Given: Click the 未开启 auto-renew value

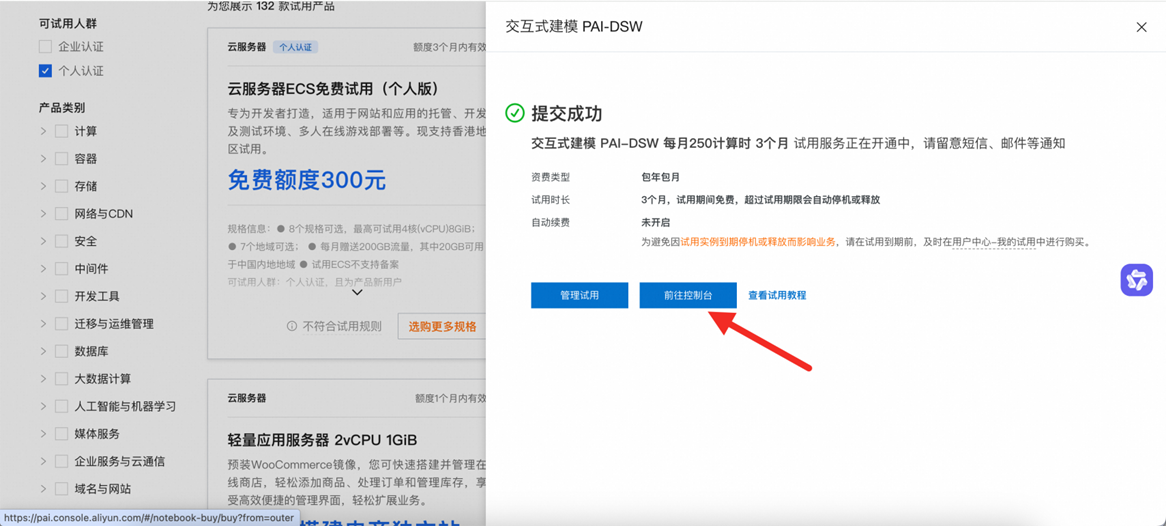Looking at the screenshot, I should [x=656, y=222].
